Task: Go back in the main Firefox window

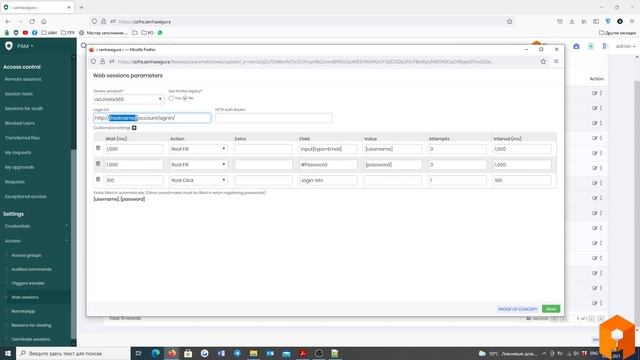Action: [x=8, y=21]
